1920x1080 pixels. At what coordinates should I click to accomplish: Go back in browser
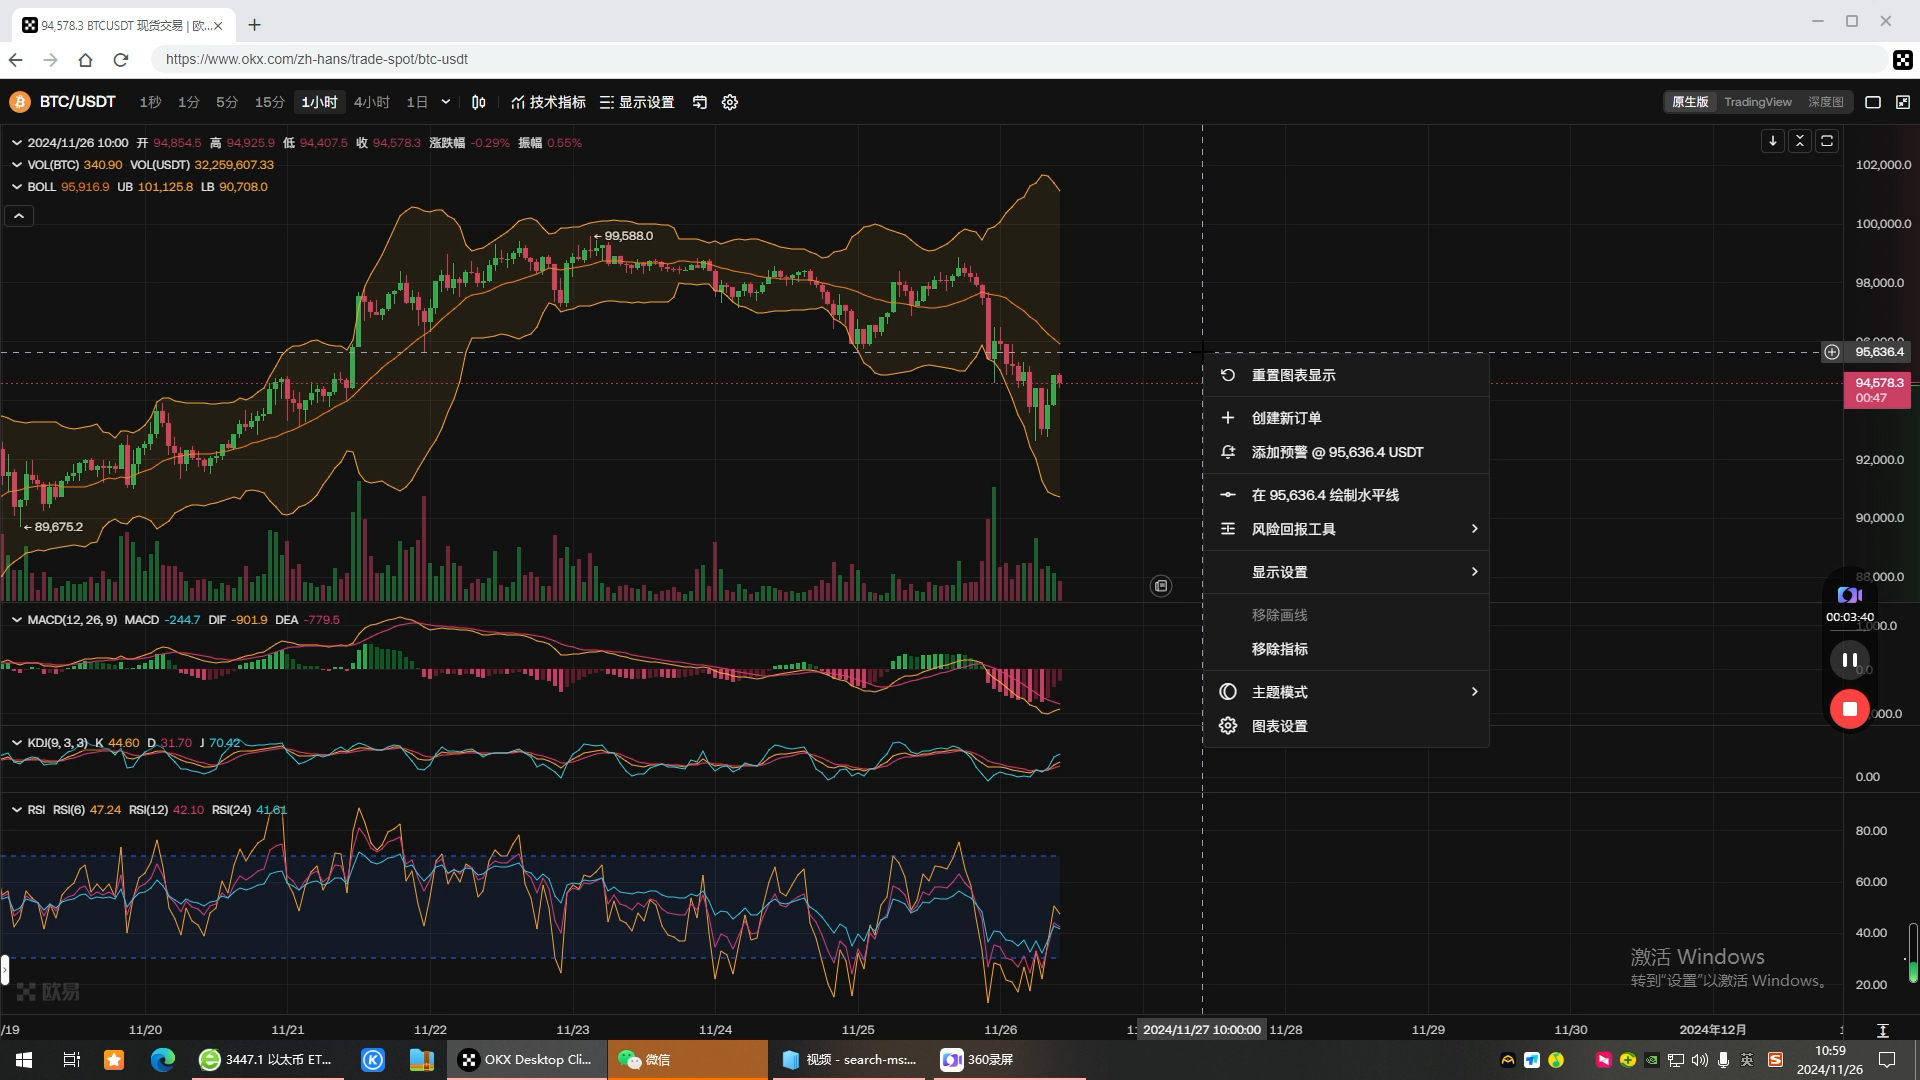tap(16, 60)
